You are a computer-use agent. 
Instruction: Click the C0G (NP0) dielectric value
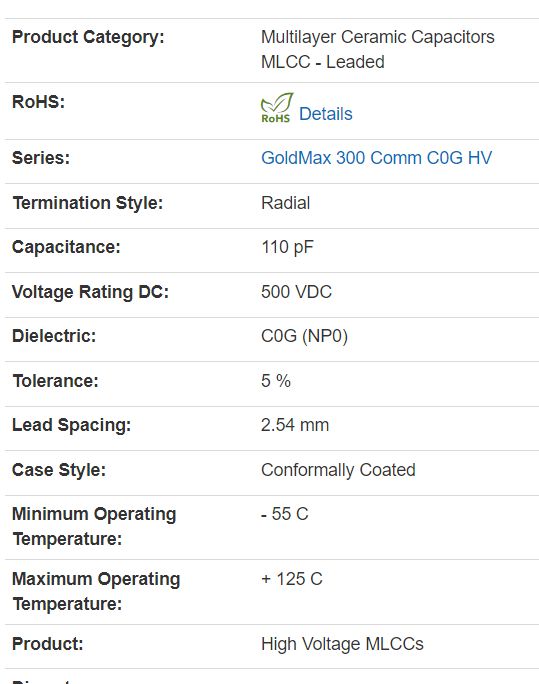click(x=304, y=336)
